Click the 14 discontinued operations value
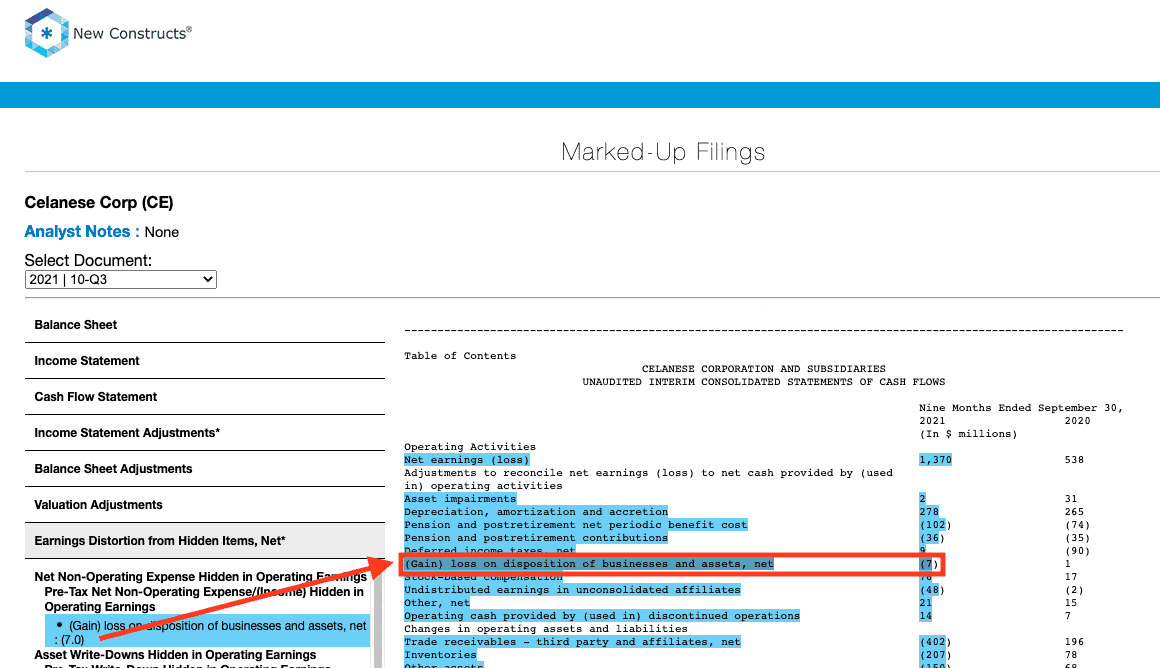 [x=925, y=615]
